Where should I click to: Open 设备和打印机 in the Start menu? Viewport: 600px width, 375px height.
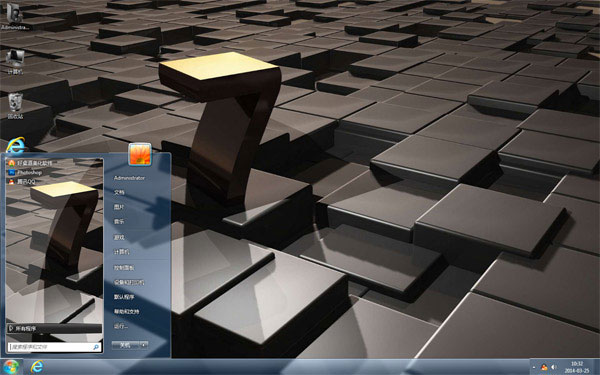129,282
